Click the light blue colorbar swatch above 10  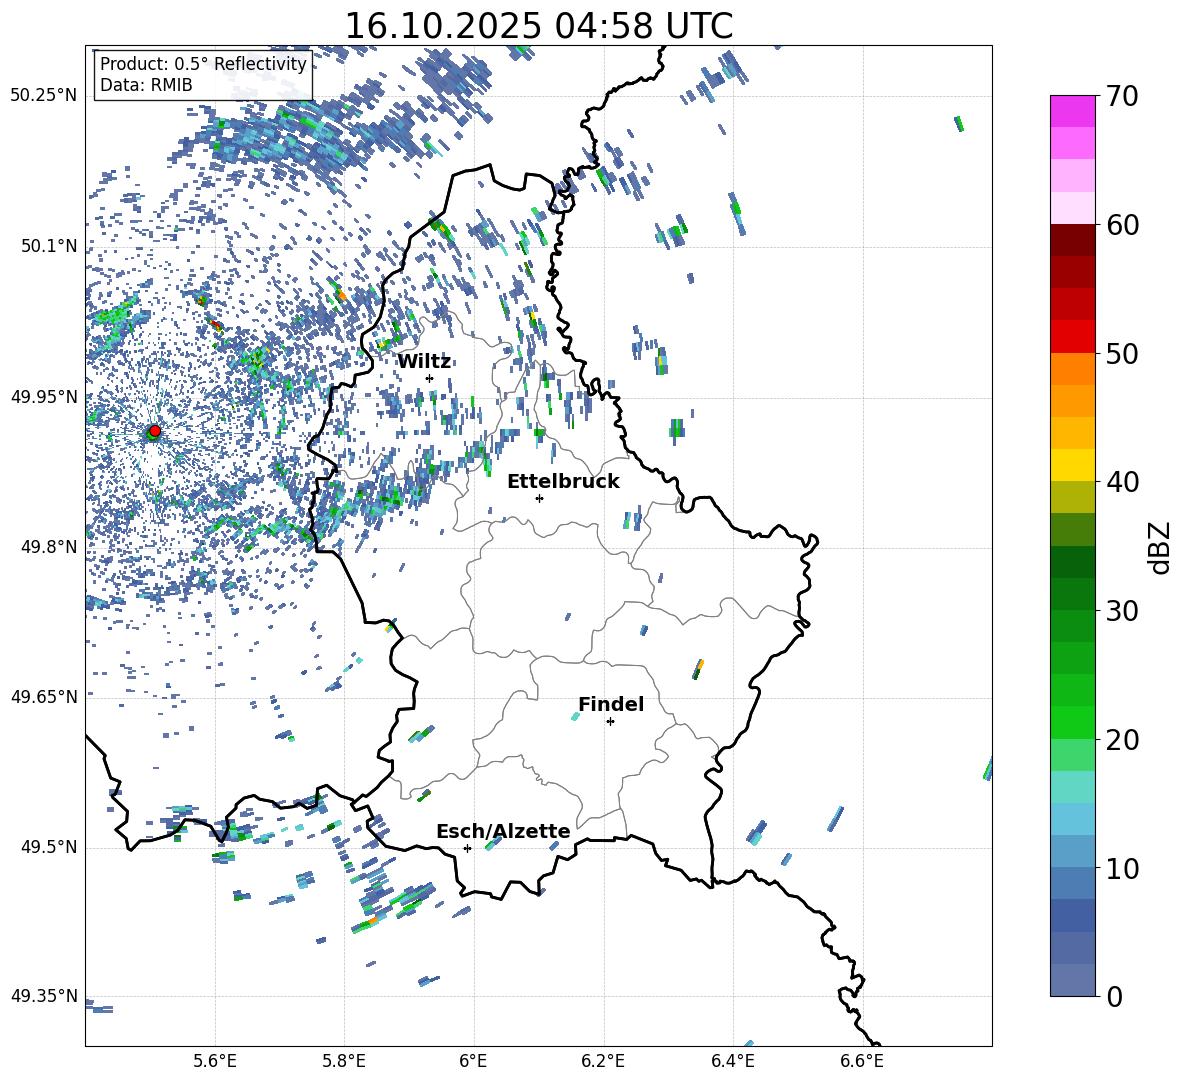[1073, 819]
